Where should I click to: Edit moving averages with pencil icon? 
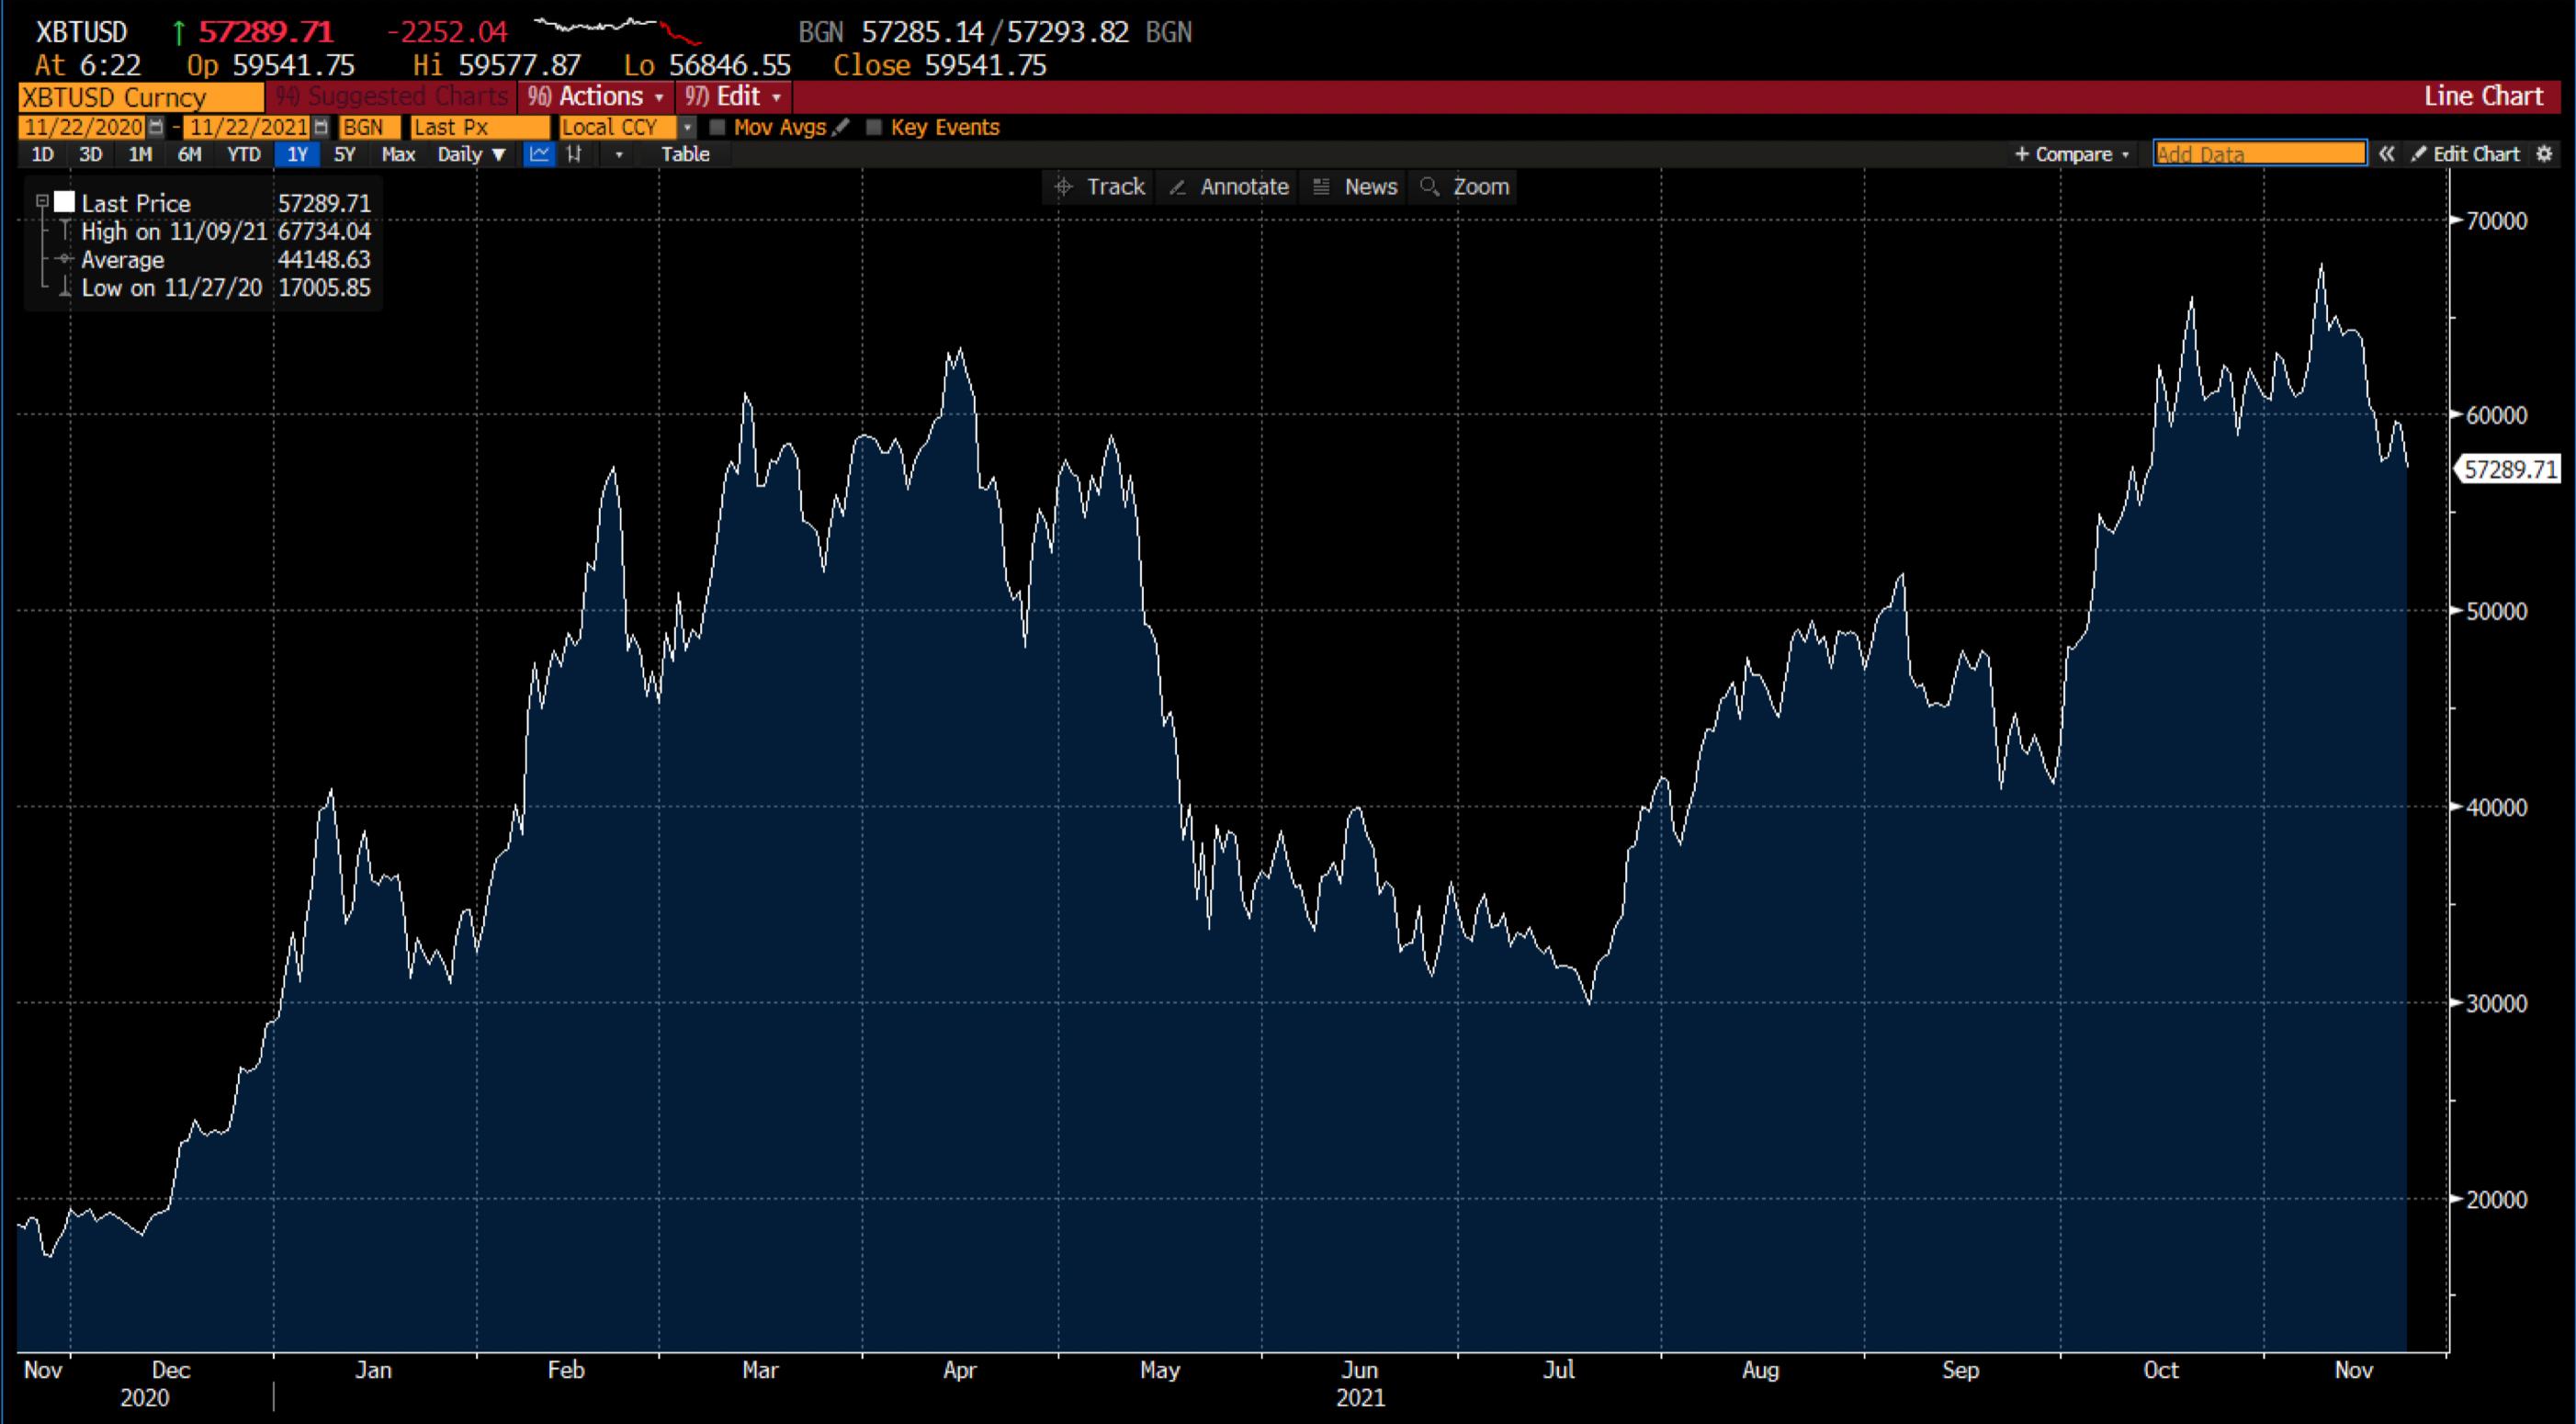[841, 127]
